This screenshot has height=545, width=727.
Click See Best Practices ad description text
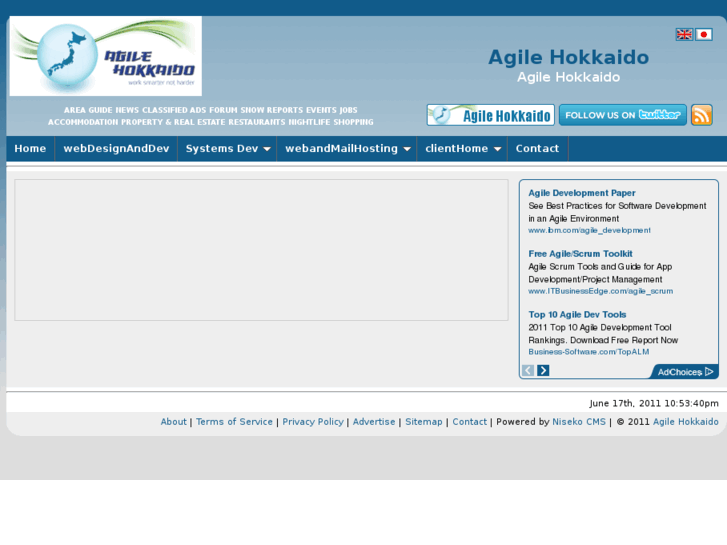(617, 212)
